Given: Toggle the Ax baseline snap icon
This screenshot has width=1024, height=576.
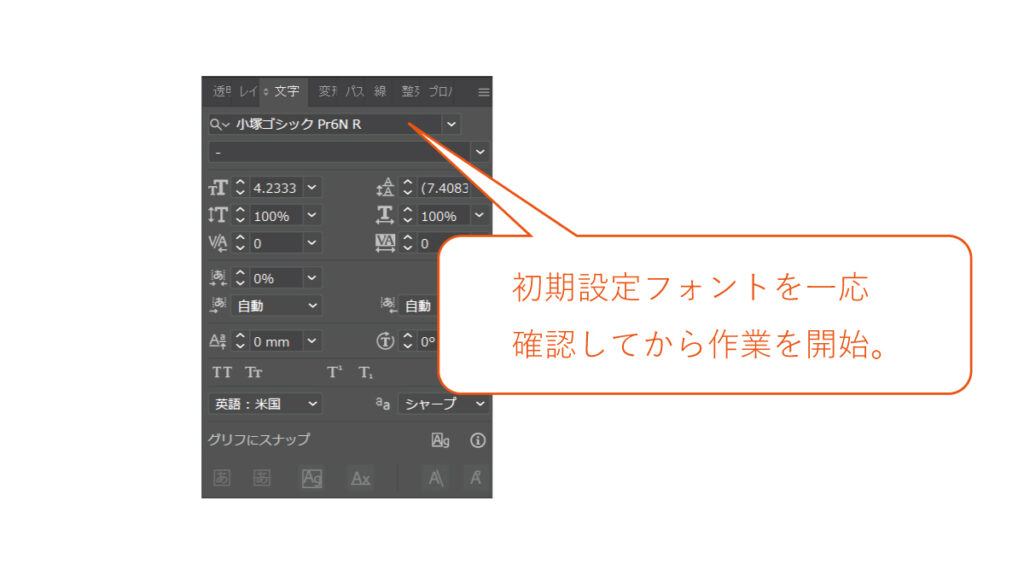Looking at the screenshot, I should tap(360, 479).
